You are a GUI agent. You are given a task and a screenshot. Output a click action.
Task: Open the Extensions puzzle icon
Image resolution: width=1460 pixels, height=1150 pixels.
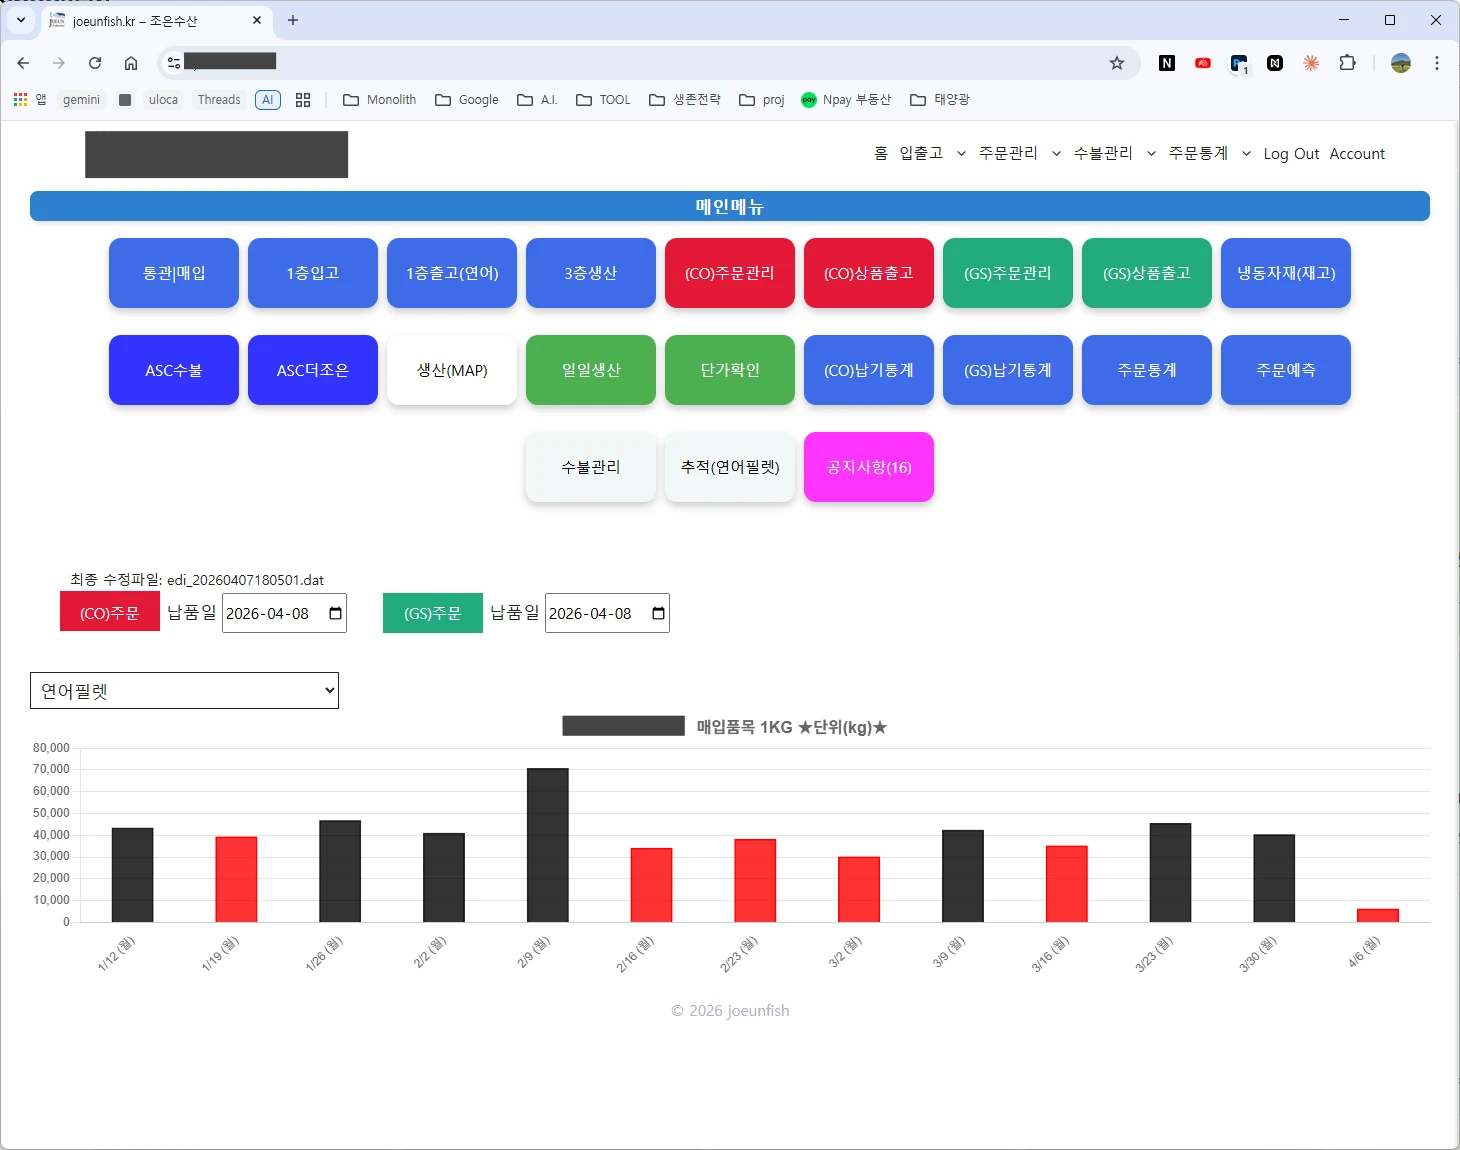click(1347, 63)
